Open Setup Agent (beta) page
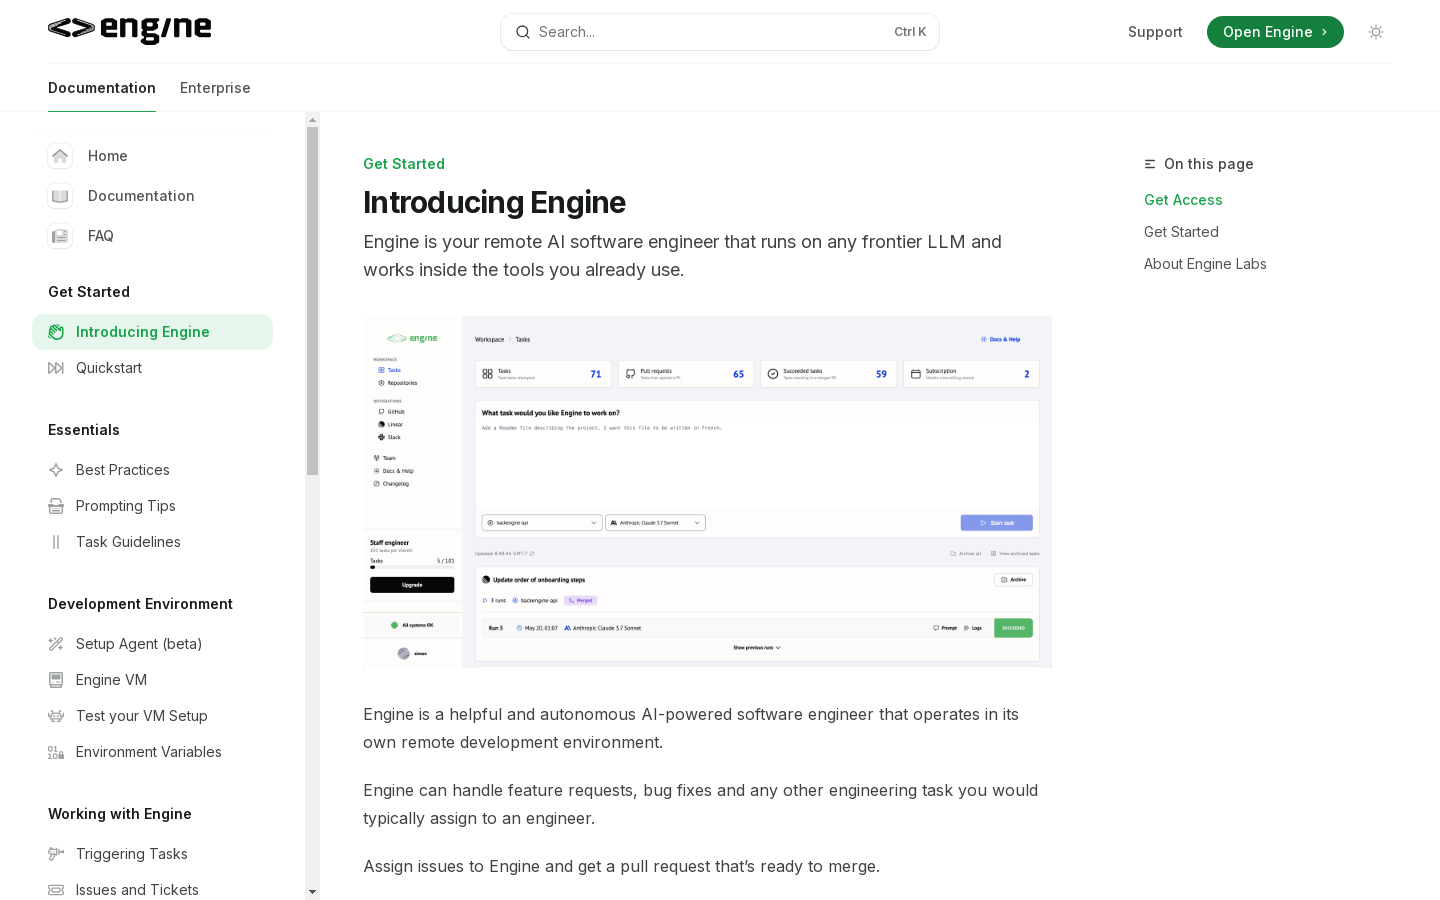The image size is (1440, 900). 152,644
